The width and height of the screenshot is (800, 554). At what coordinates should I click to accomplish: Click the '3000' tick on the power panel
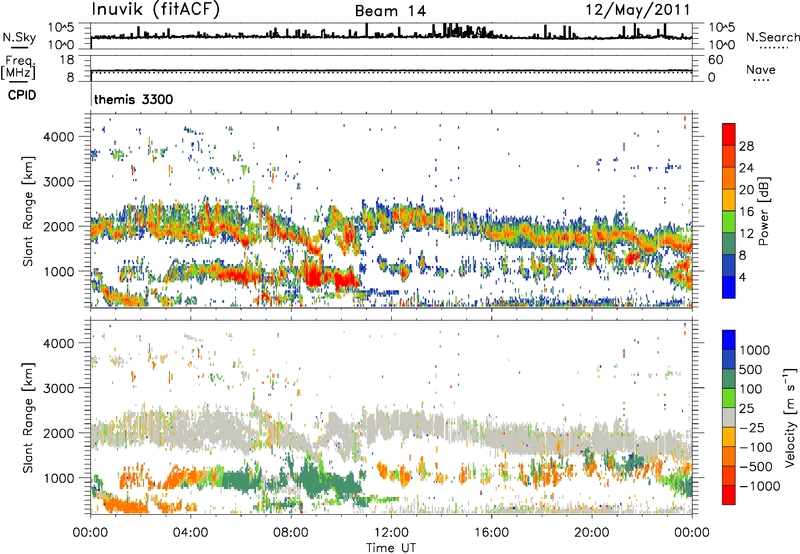pos(59,182)
